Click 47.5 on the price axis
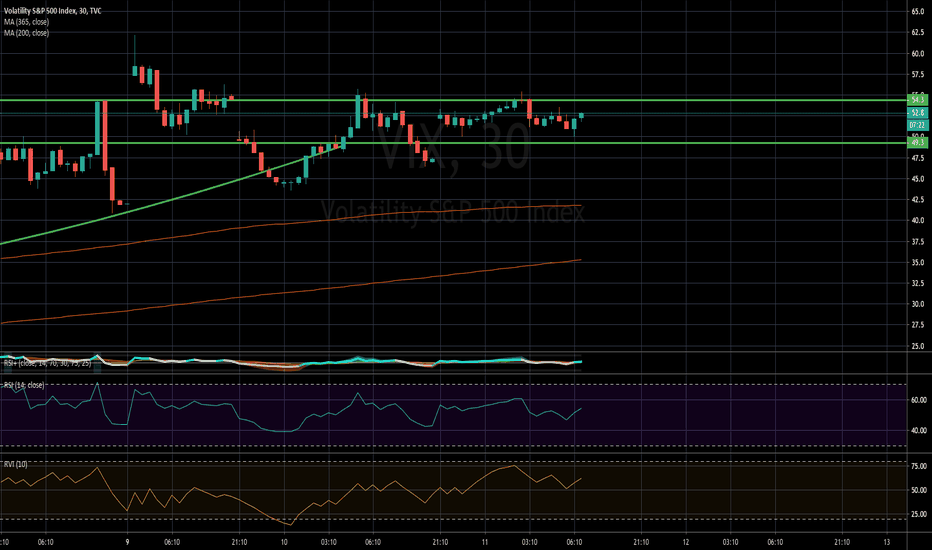This screenshot has width=932, height=550. click(918, 158)
